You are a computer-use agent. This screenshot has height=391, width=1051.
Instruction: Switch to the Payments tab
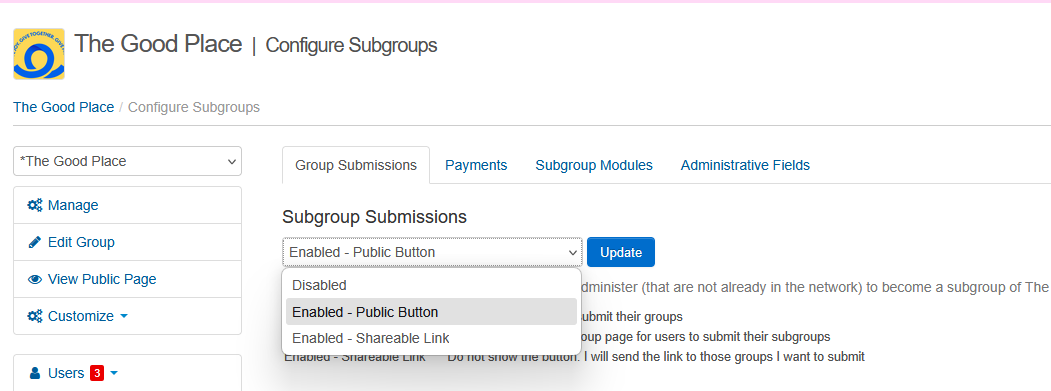click(476, 165)
